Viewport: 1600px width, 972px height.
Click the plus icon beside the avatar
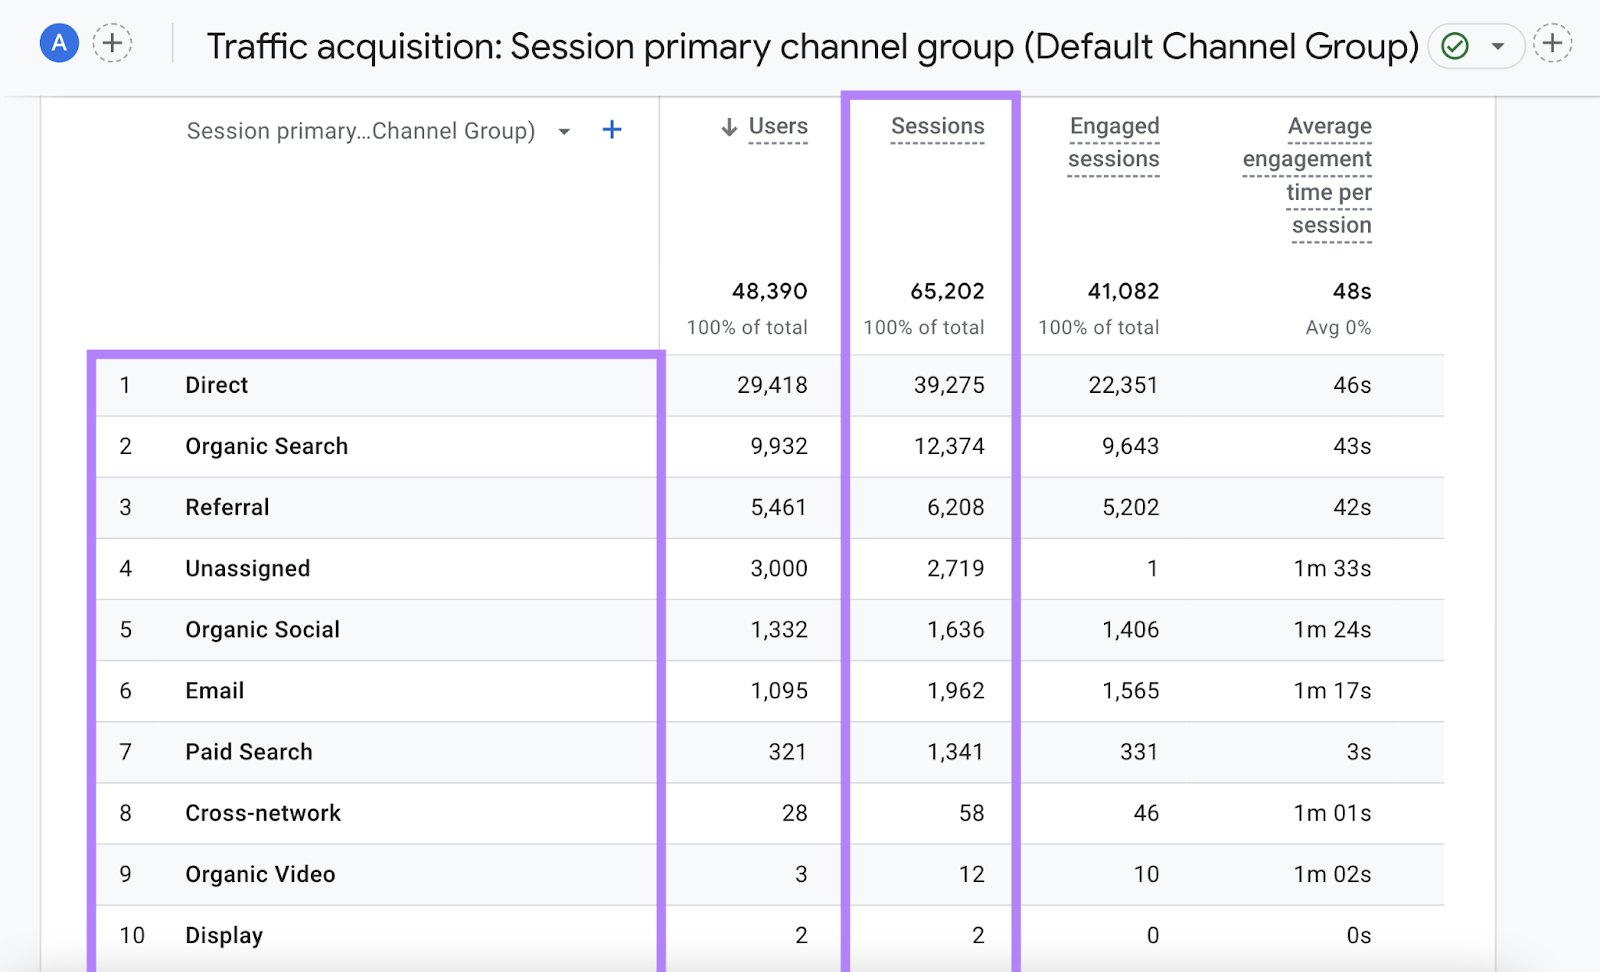pos(112,43)
